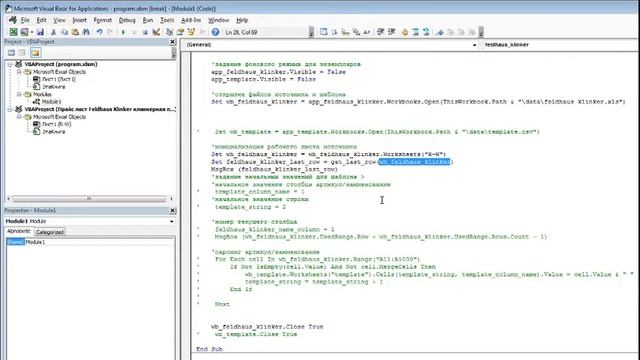Copy selection using the Copy icon
The width and height of the screenshot is (640, 360).
[x=64, y=32]
